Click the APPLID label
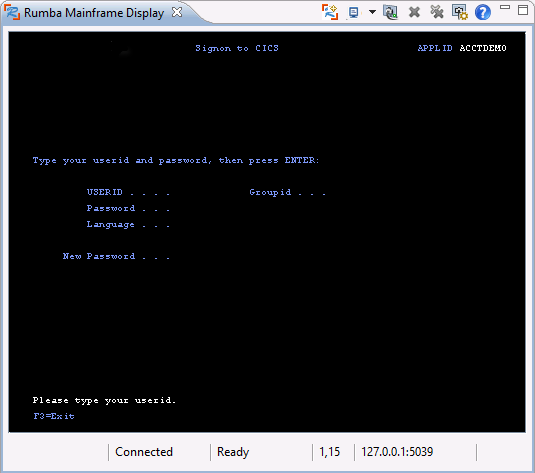 pyautogui.click(x=435, y=48)
